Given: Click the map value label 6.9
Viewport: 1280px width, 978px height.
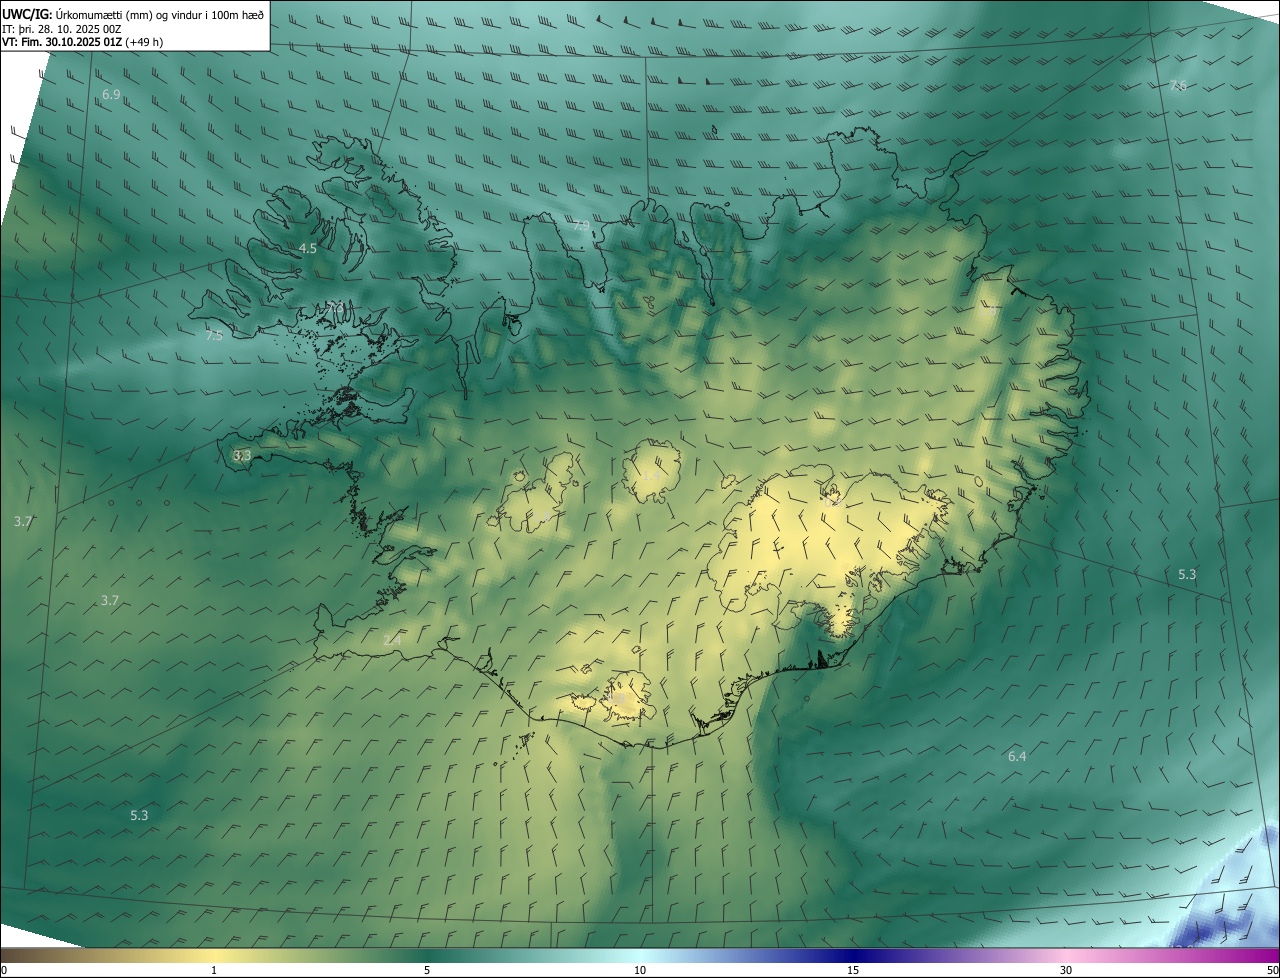Looking at the screenshot, I should coord(111,95).
